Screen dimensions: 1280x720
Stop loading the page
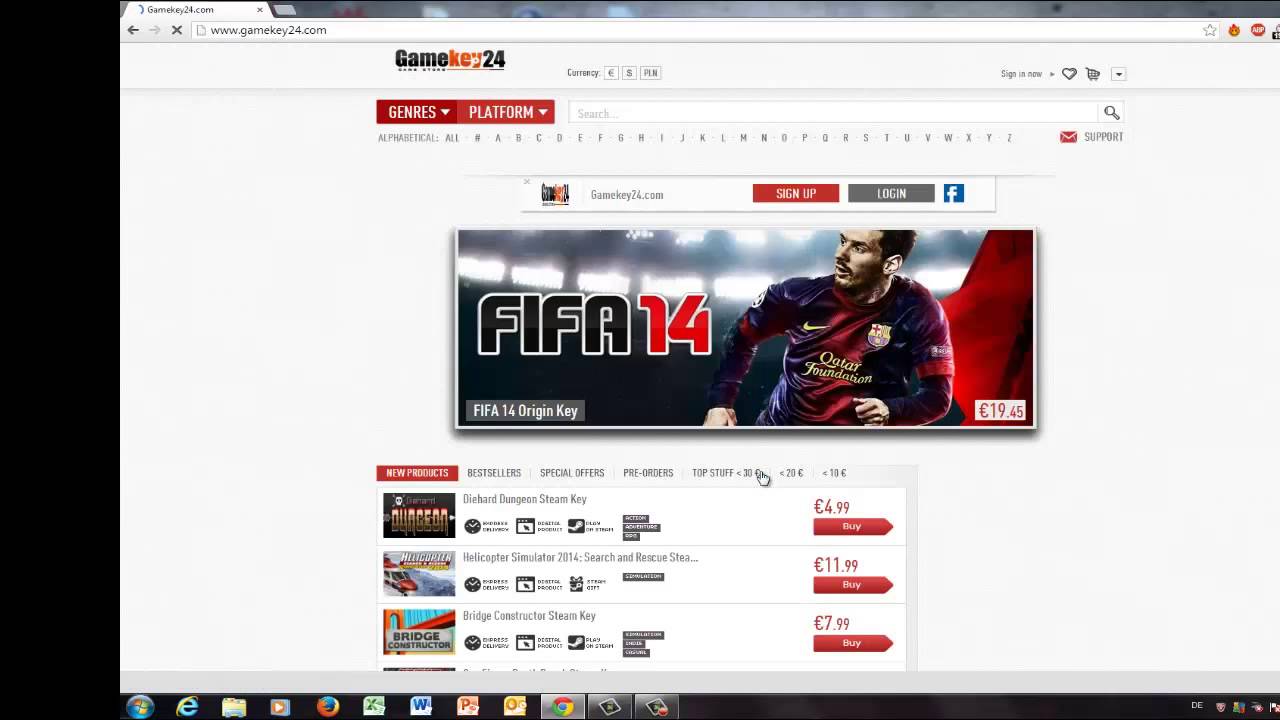176,30
